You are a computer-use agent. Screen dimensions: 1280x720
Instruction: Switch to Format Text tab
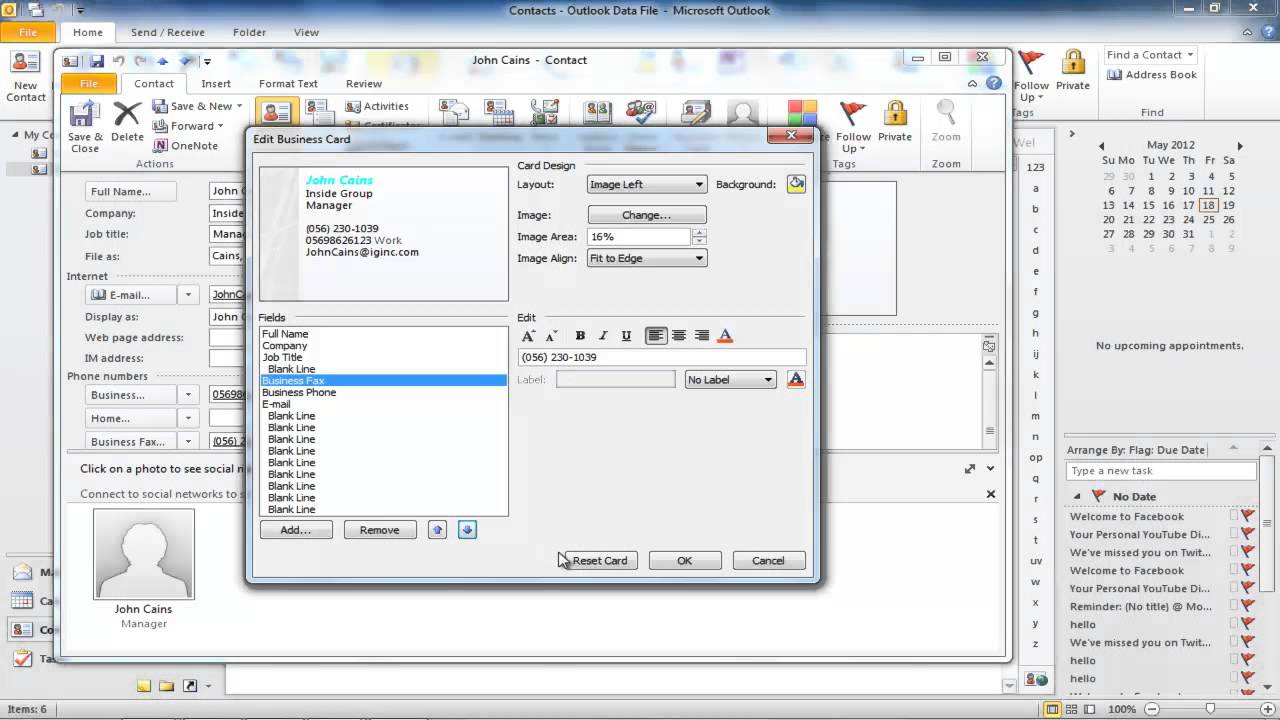[x=288, y=84]
